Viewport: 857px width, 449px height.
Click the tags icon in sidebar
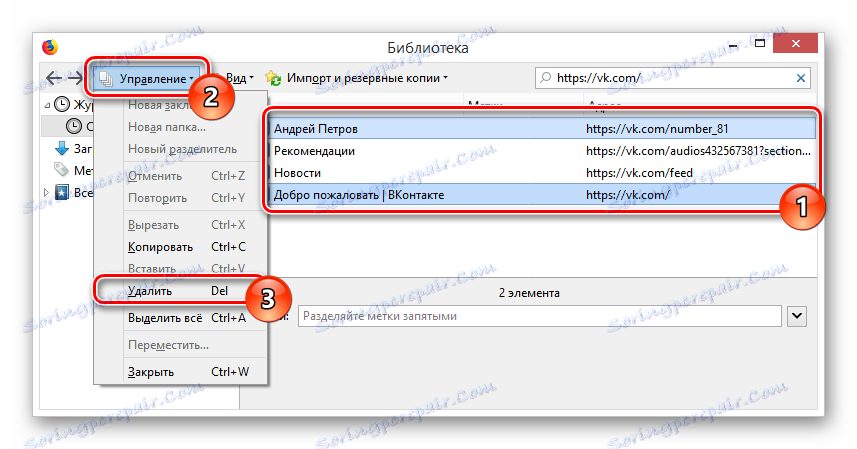click(x=61, y=170)
